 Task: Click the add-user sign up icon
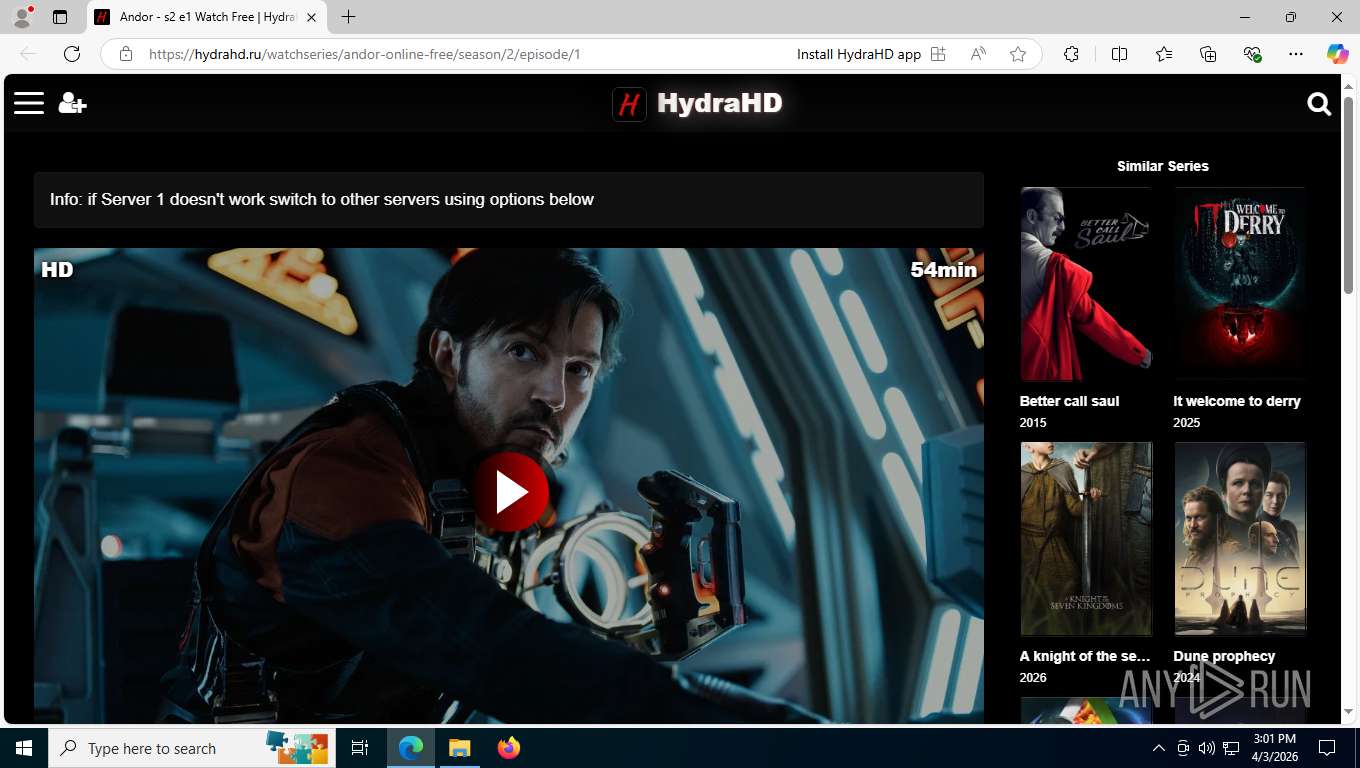pos(72,103)
